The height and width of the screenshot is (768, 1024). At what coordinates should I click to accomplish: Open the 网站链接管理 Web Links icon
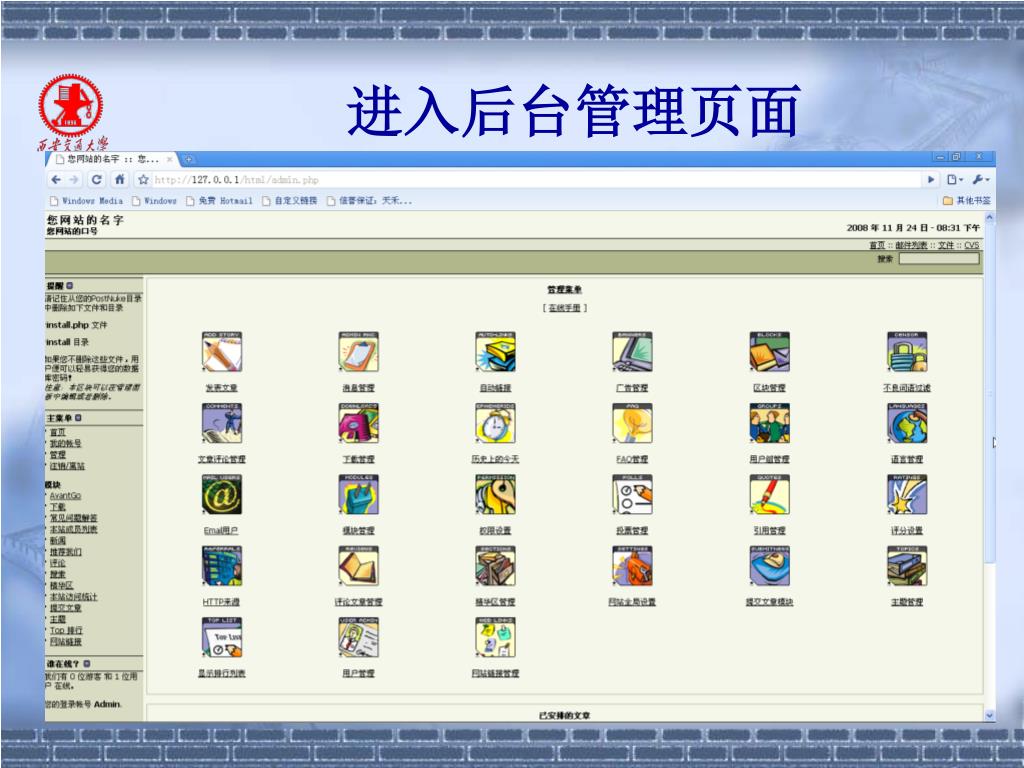(x=495, y=637)
